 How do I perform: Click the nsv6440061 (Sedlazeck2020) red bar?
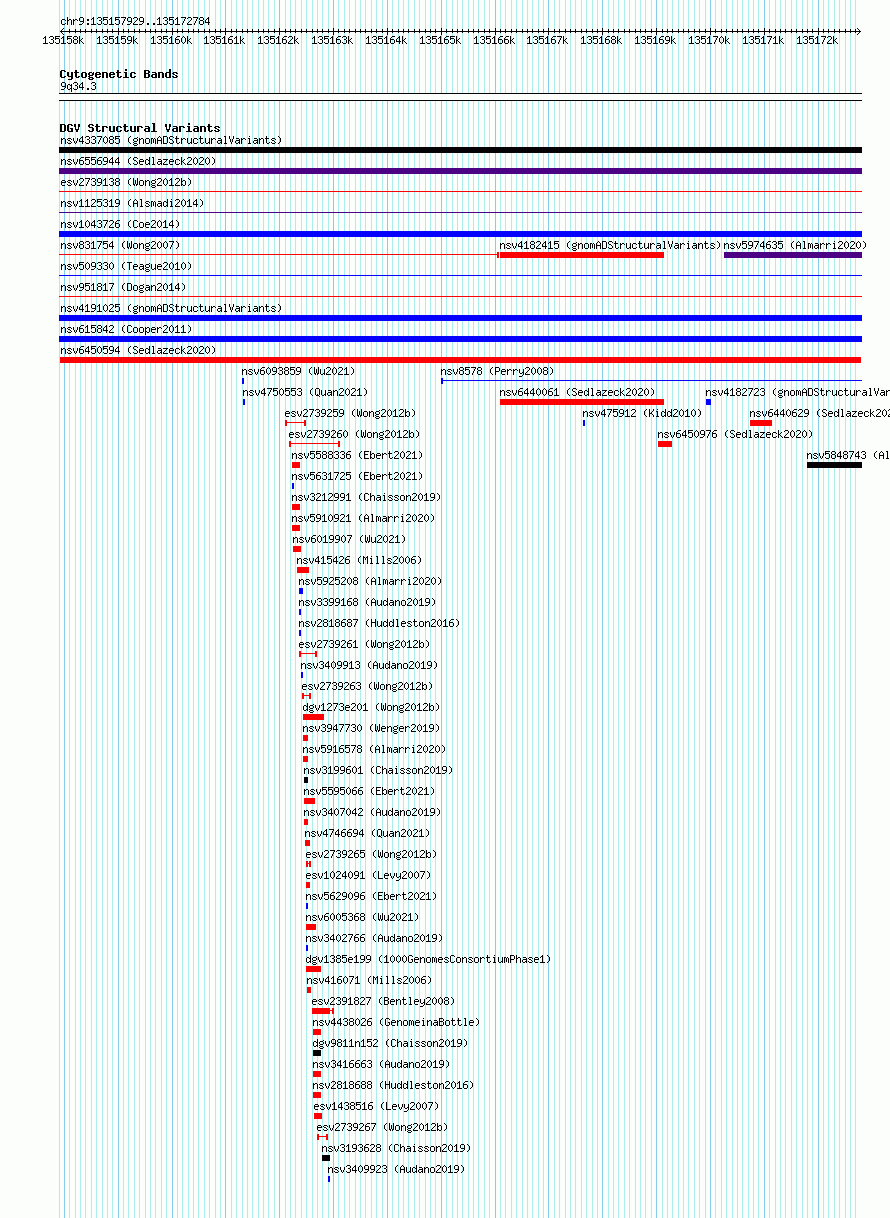pos(581,402)
